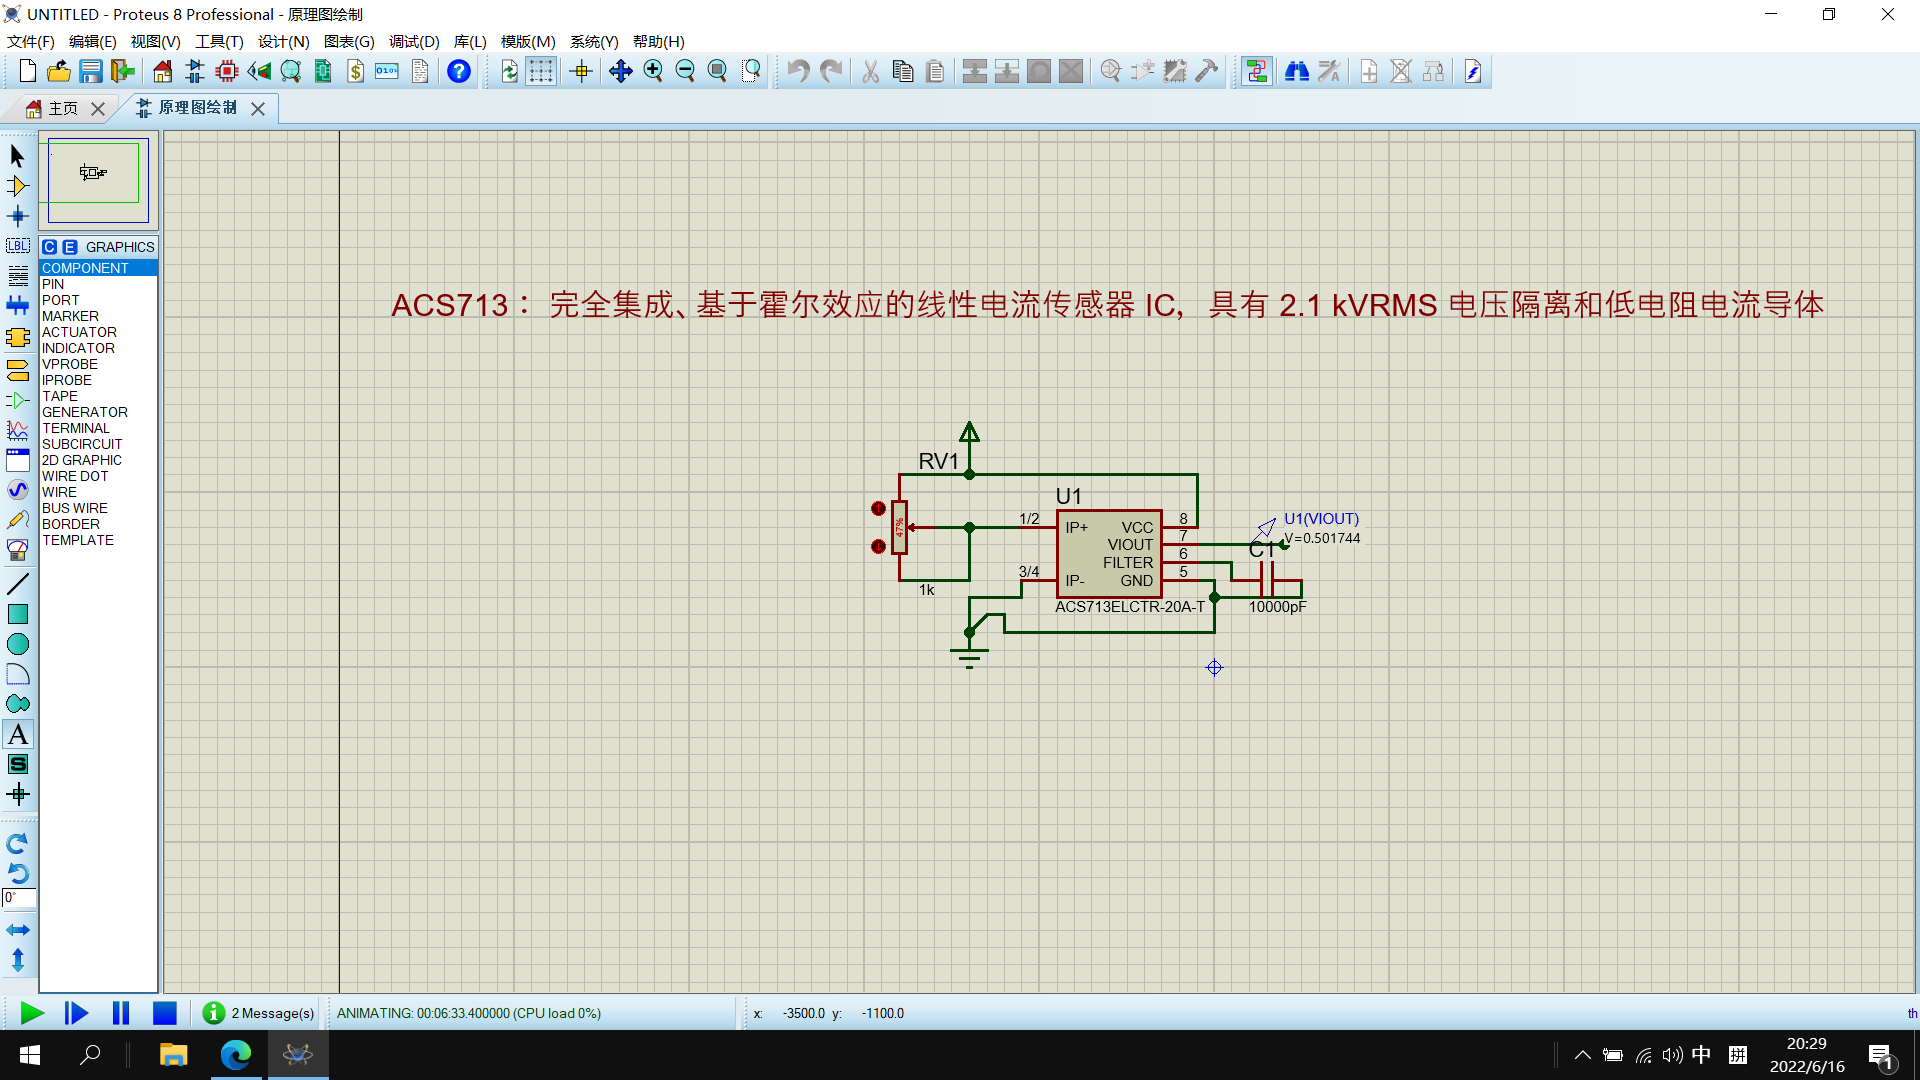1920x1080 pixels.
Task: Save the project with the floppy disk icon
Action: click(x=91, y=71)
